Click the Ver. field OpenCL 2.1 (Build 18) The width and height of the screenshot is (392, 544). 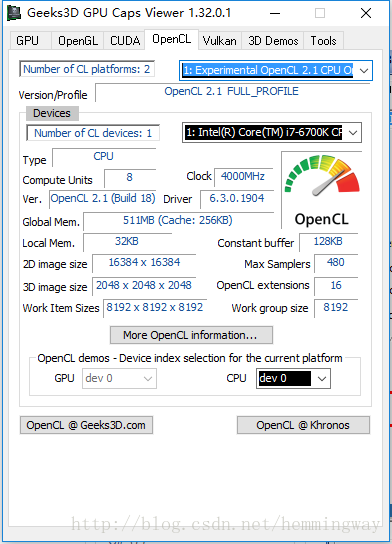tap(102, 199)
